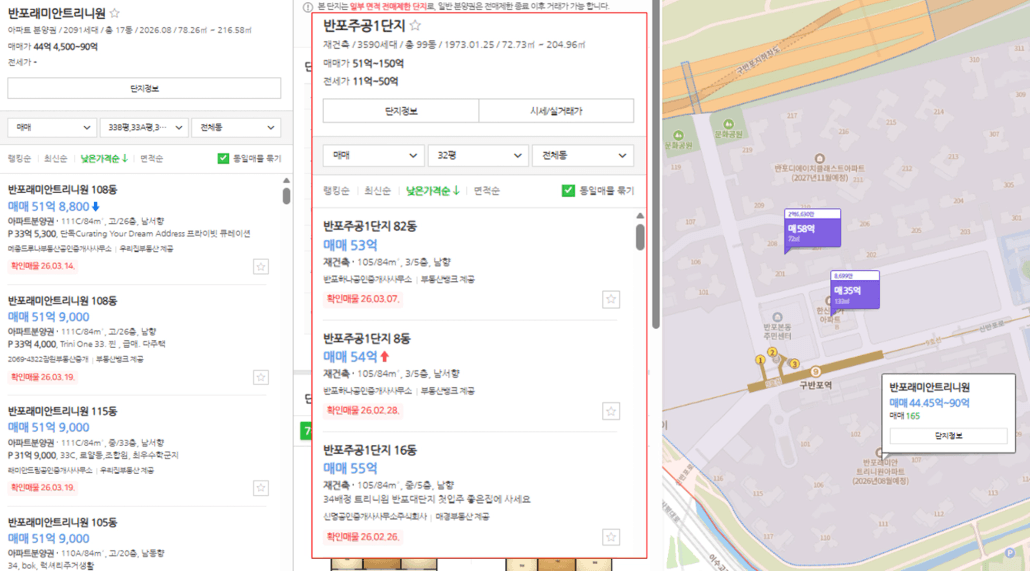Click the 확인매물 26.03.07. label
The height and width of the screenshot is (571, 1030).
(363, 299)
